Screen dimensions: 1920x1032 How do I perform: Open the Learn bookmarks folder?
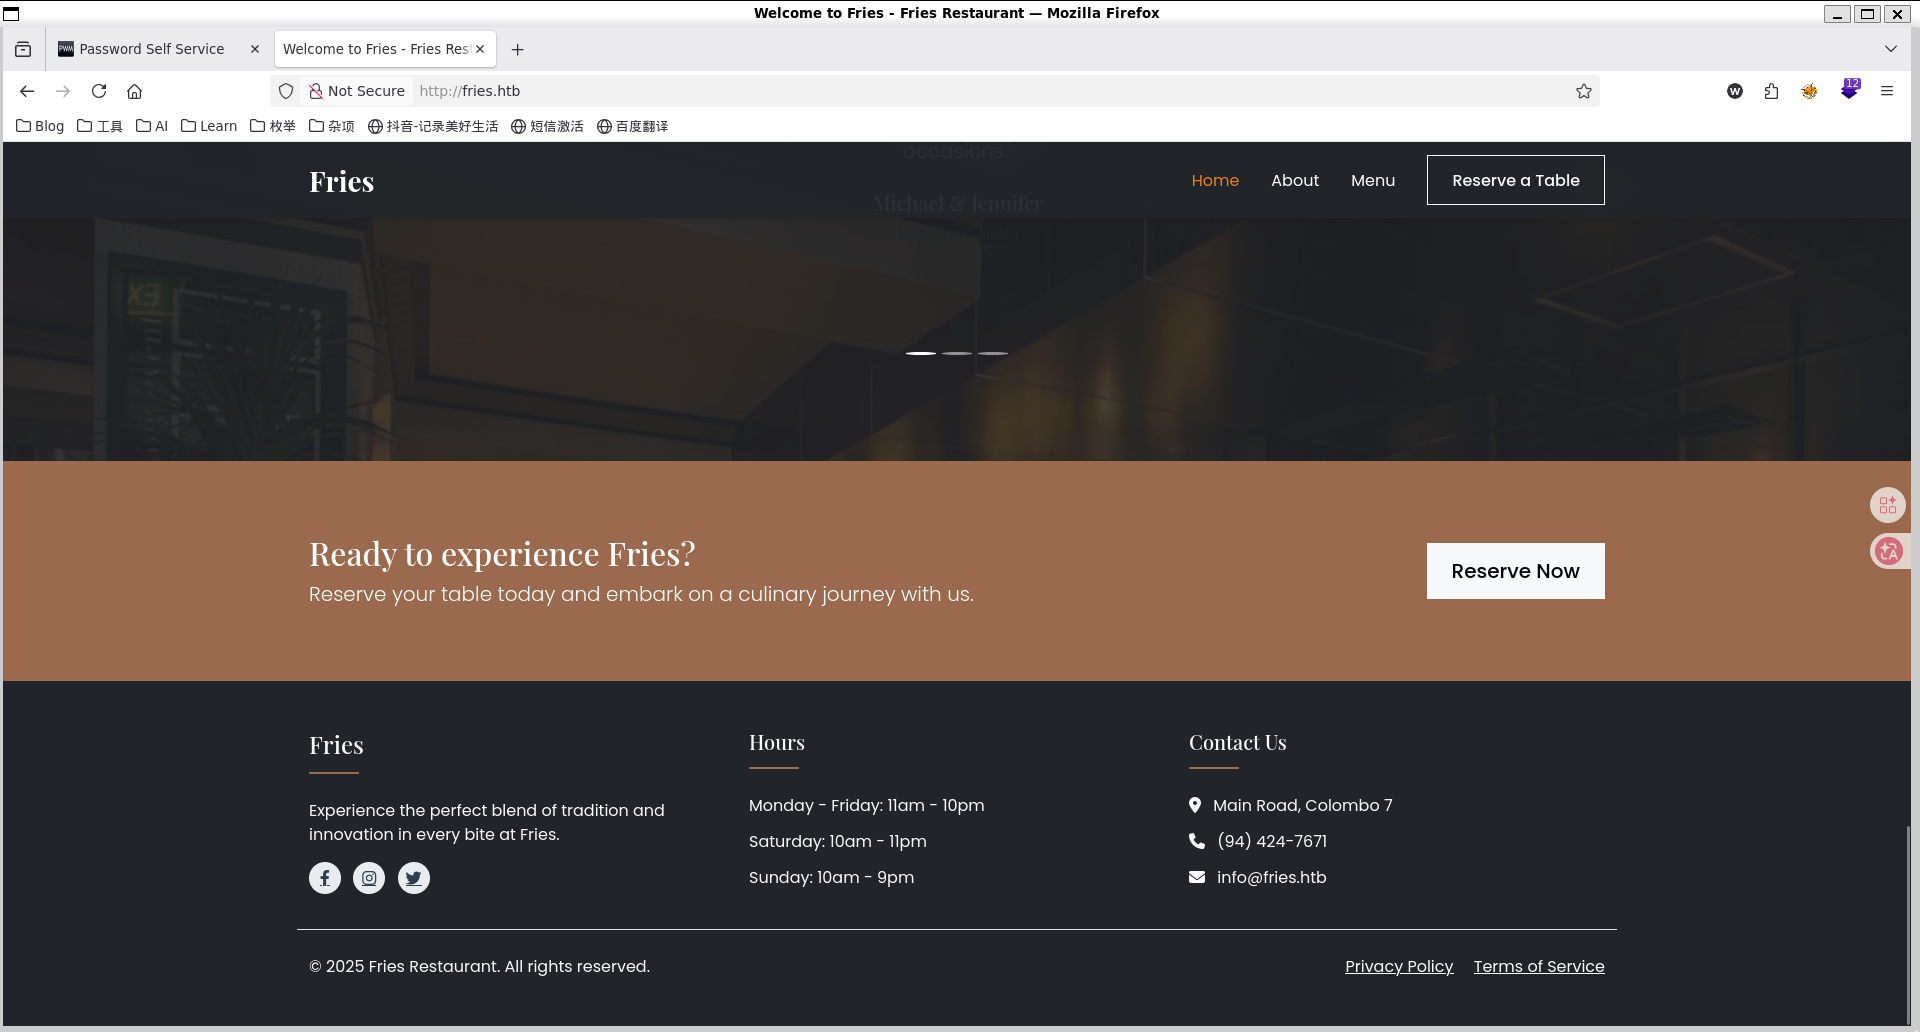tap(209, 126)
